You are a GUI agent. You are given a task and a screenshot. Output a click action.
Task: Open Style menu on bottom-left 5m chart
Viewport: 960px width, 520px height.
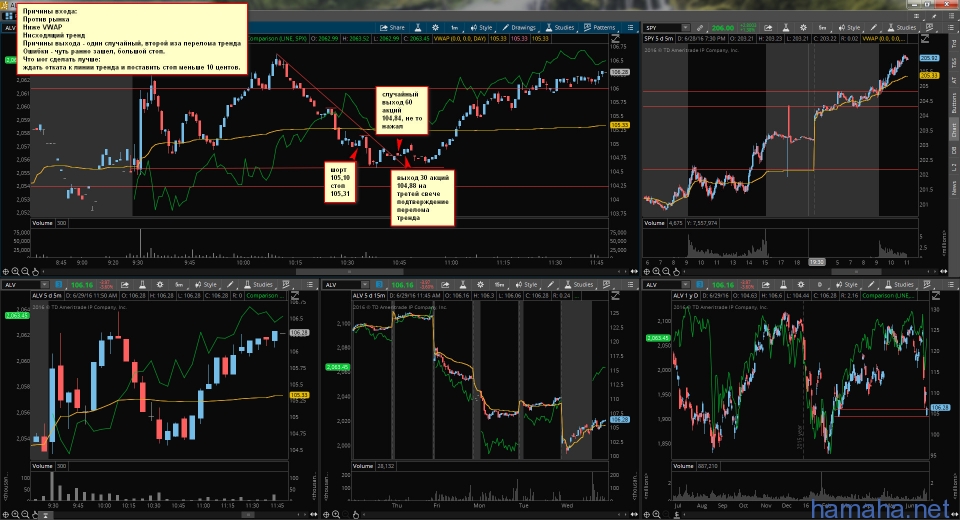[x=206, y=285]
